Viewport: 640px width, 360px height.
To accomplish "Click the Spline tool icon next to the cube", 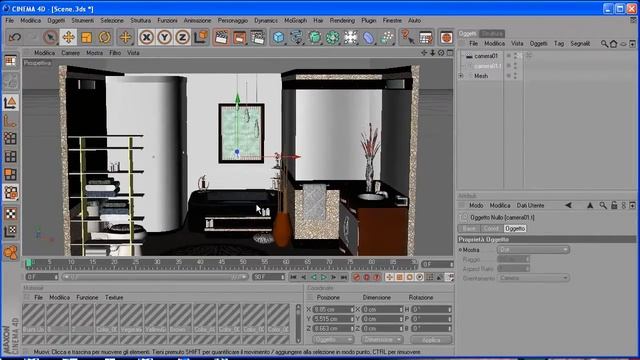I will click(296, 37).
